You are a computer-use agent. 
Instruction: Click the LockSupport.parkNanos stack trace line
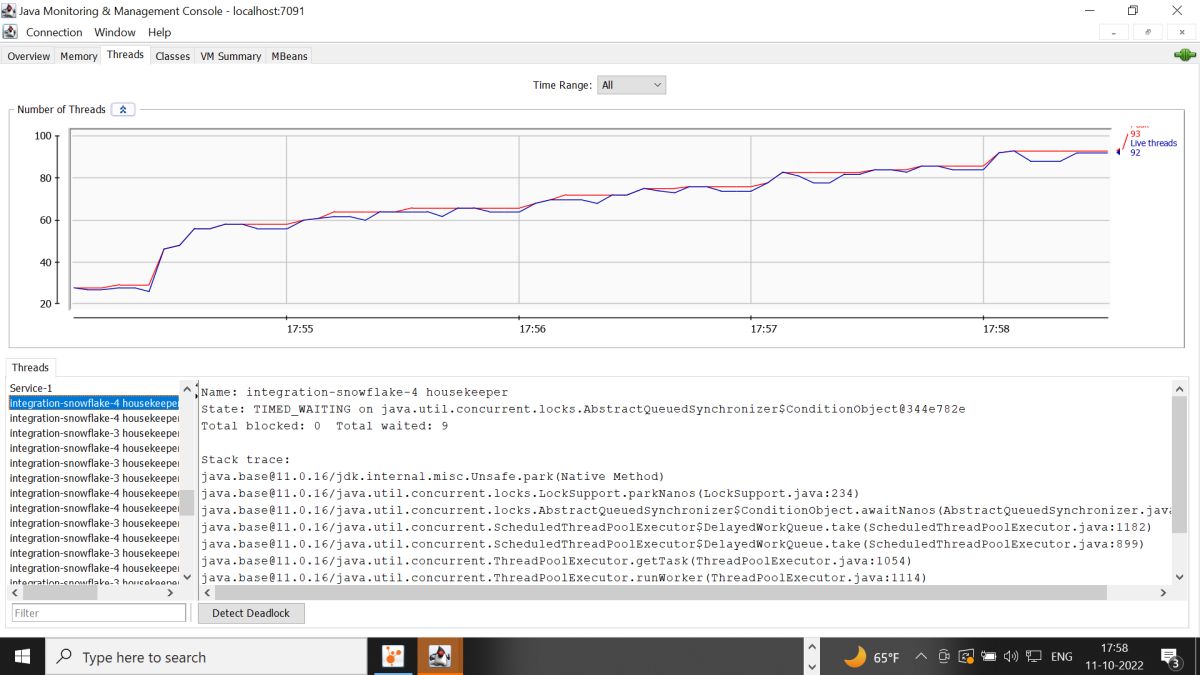coord(530,494)
